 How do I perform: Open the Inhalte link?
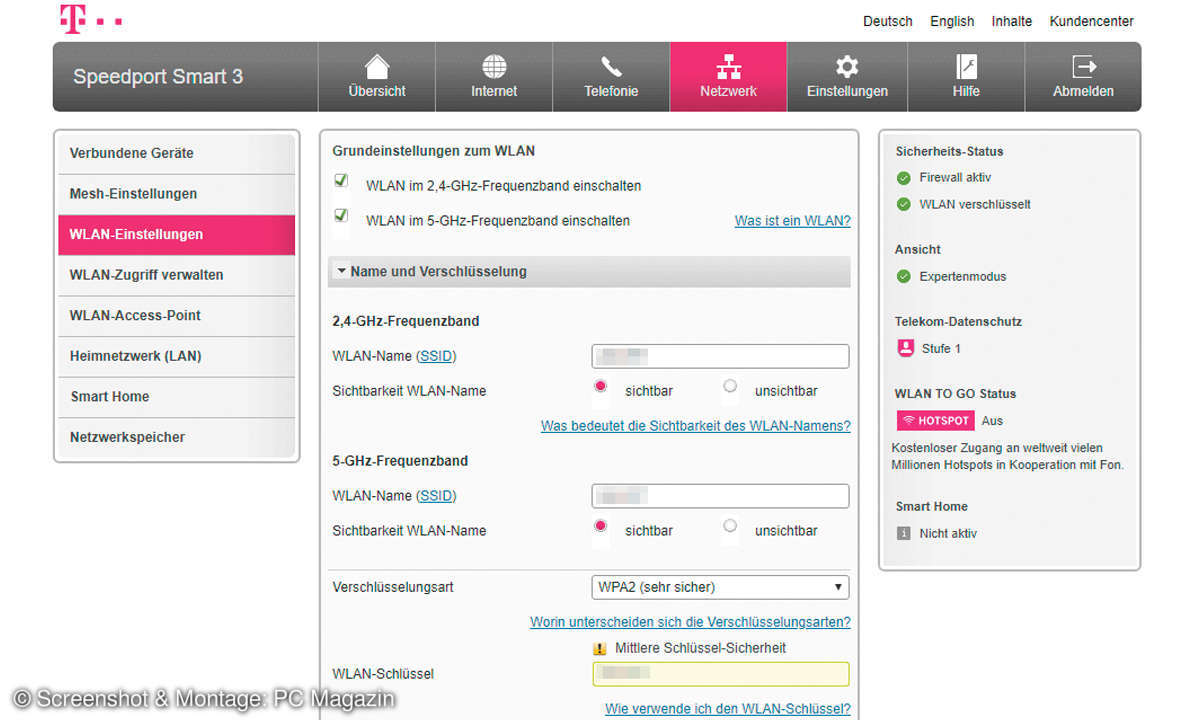1012,21
